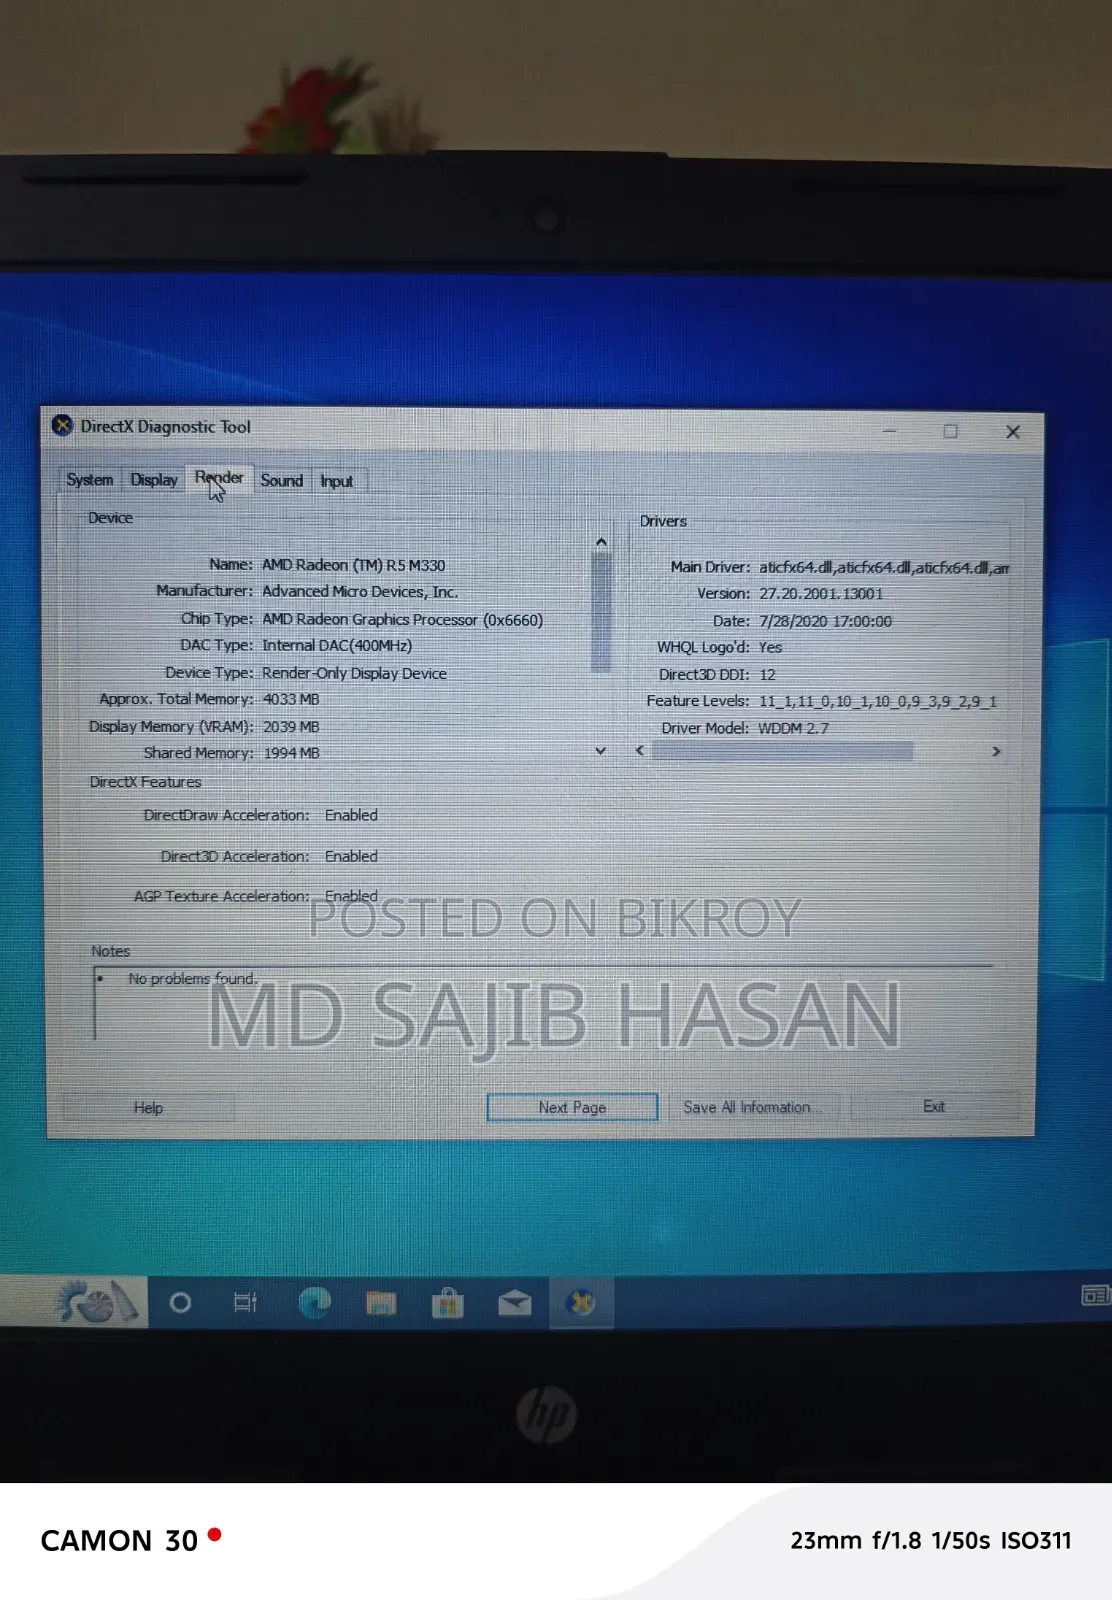Image resolution: width=1112 pixels, height=1600 pixels.
Task: Click the taskbar search highlight image
Action: tap(97, 1302)
